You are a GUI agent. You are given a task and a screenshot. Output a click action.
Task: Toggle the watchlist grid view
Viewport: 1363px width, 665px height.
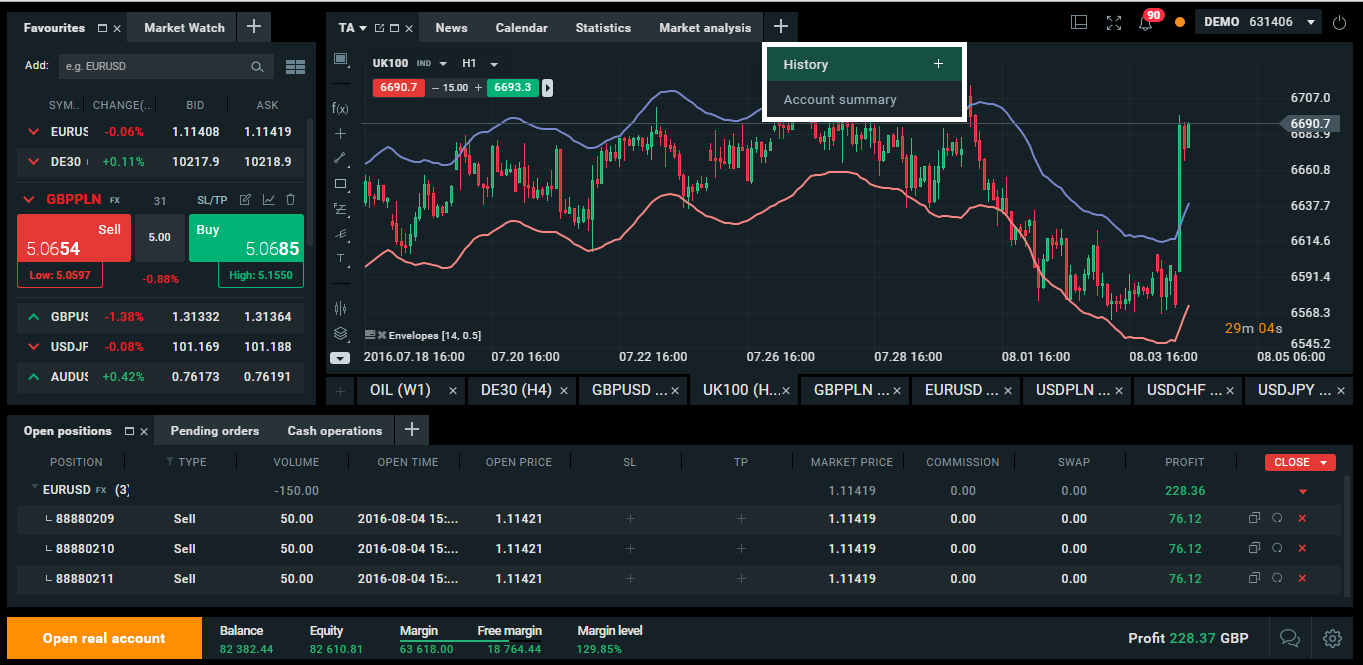pos(295,67)
